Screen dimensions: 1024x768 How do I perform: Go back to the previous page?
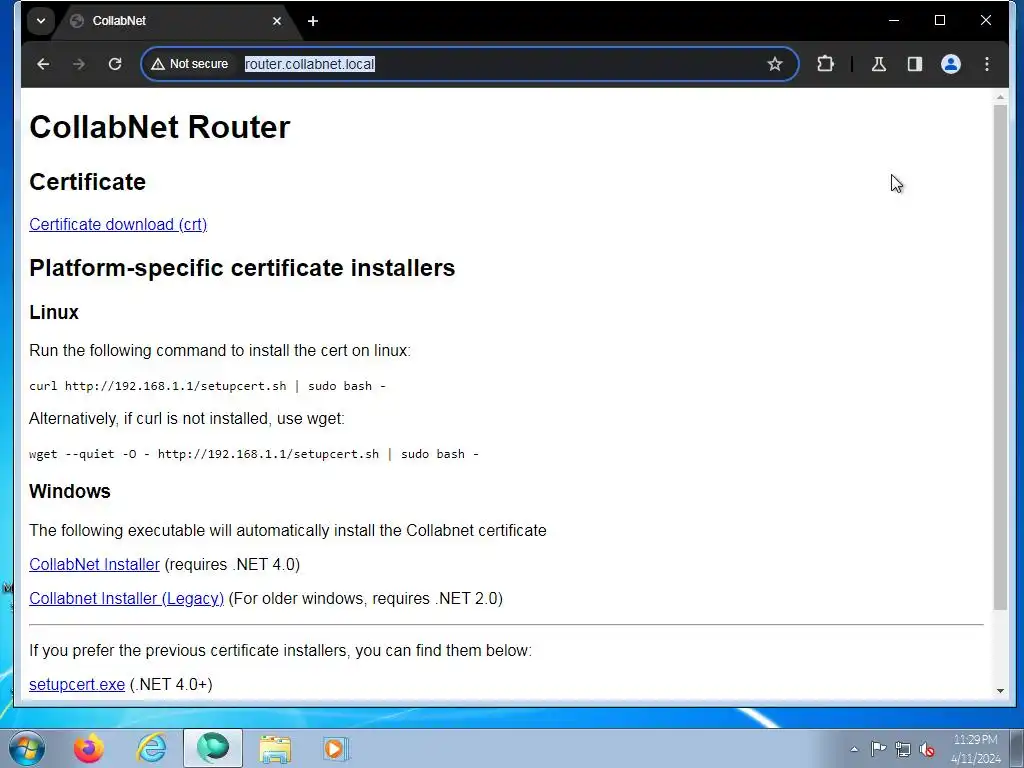pyautogui.click(x=43, y=64)
